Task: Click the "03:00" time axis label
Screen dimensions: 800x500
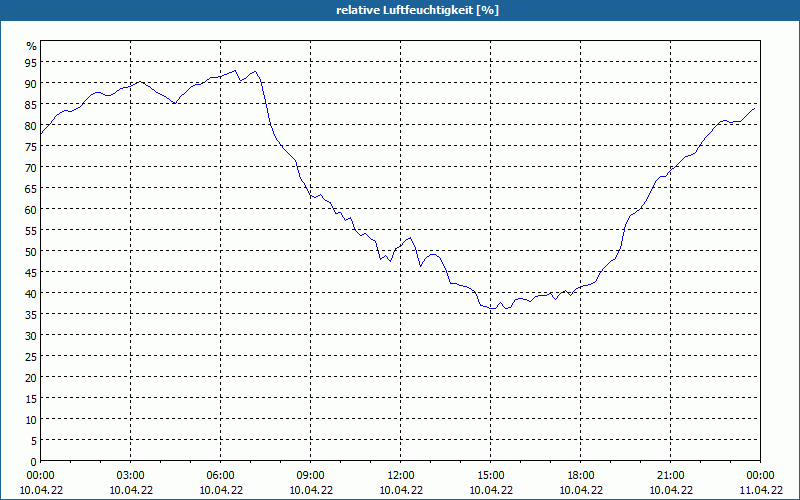Action: (131, 476)
